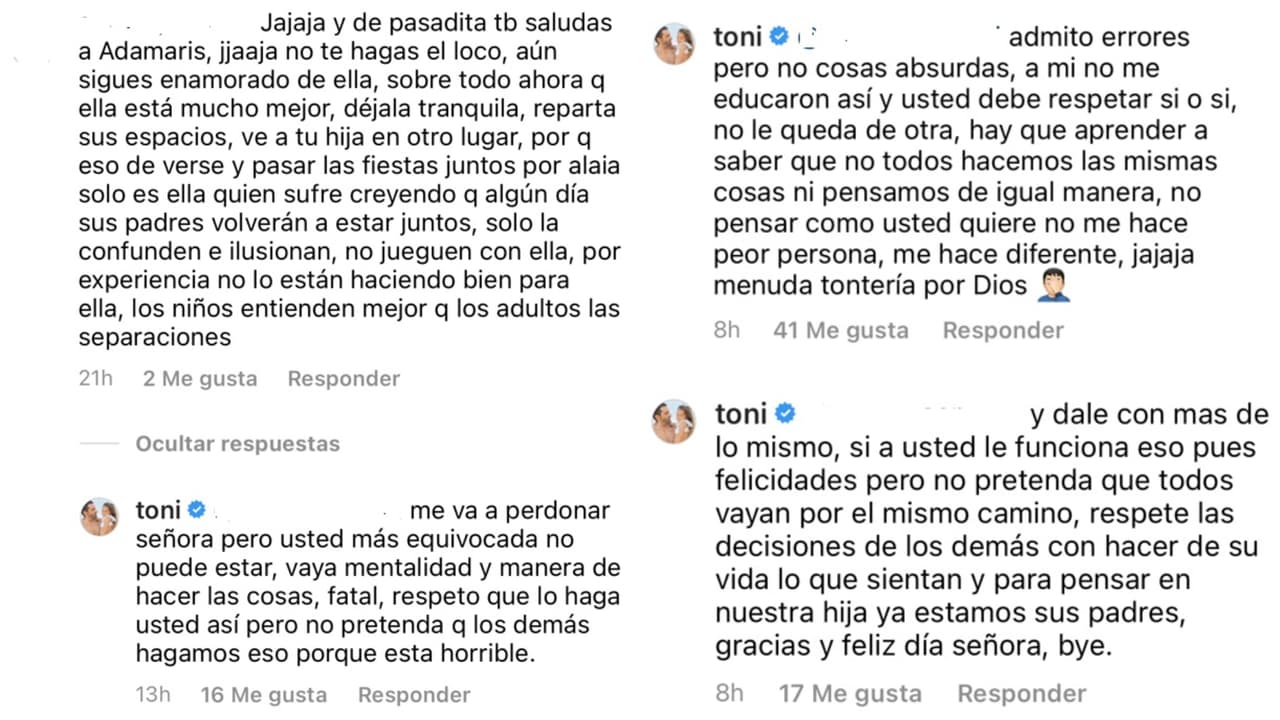This screenshot has width=1280, height=720.
Task: Tap the verified badge on the bottom-right toni comment
Action: (786, 412)
